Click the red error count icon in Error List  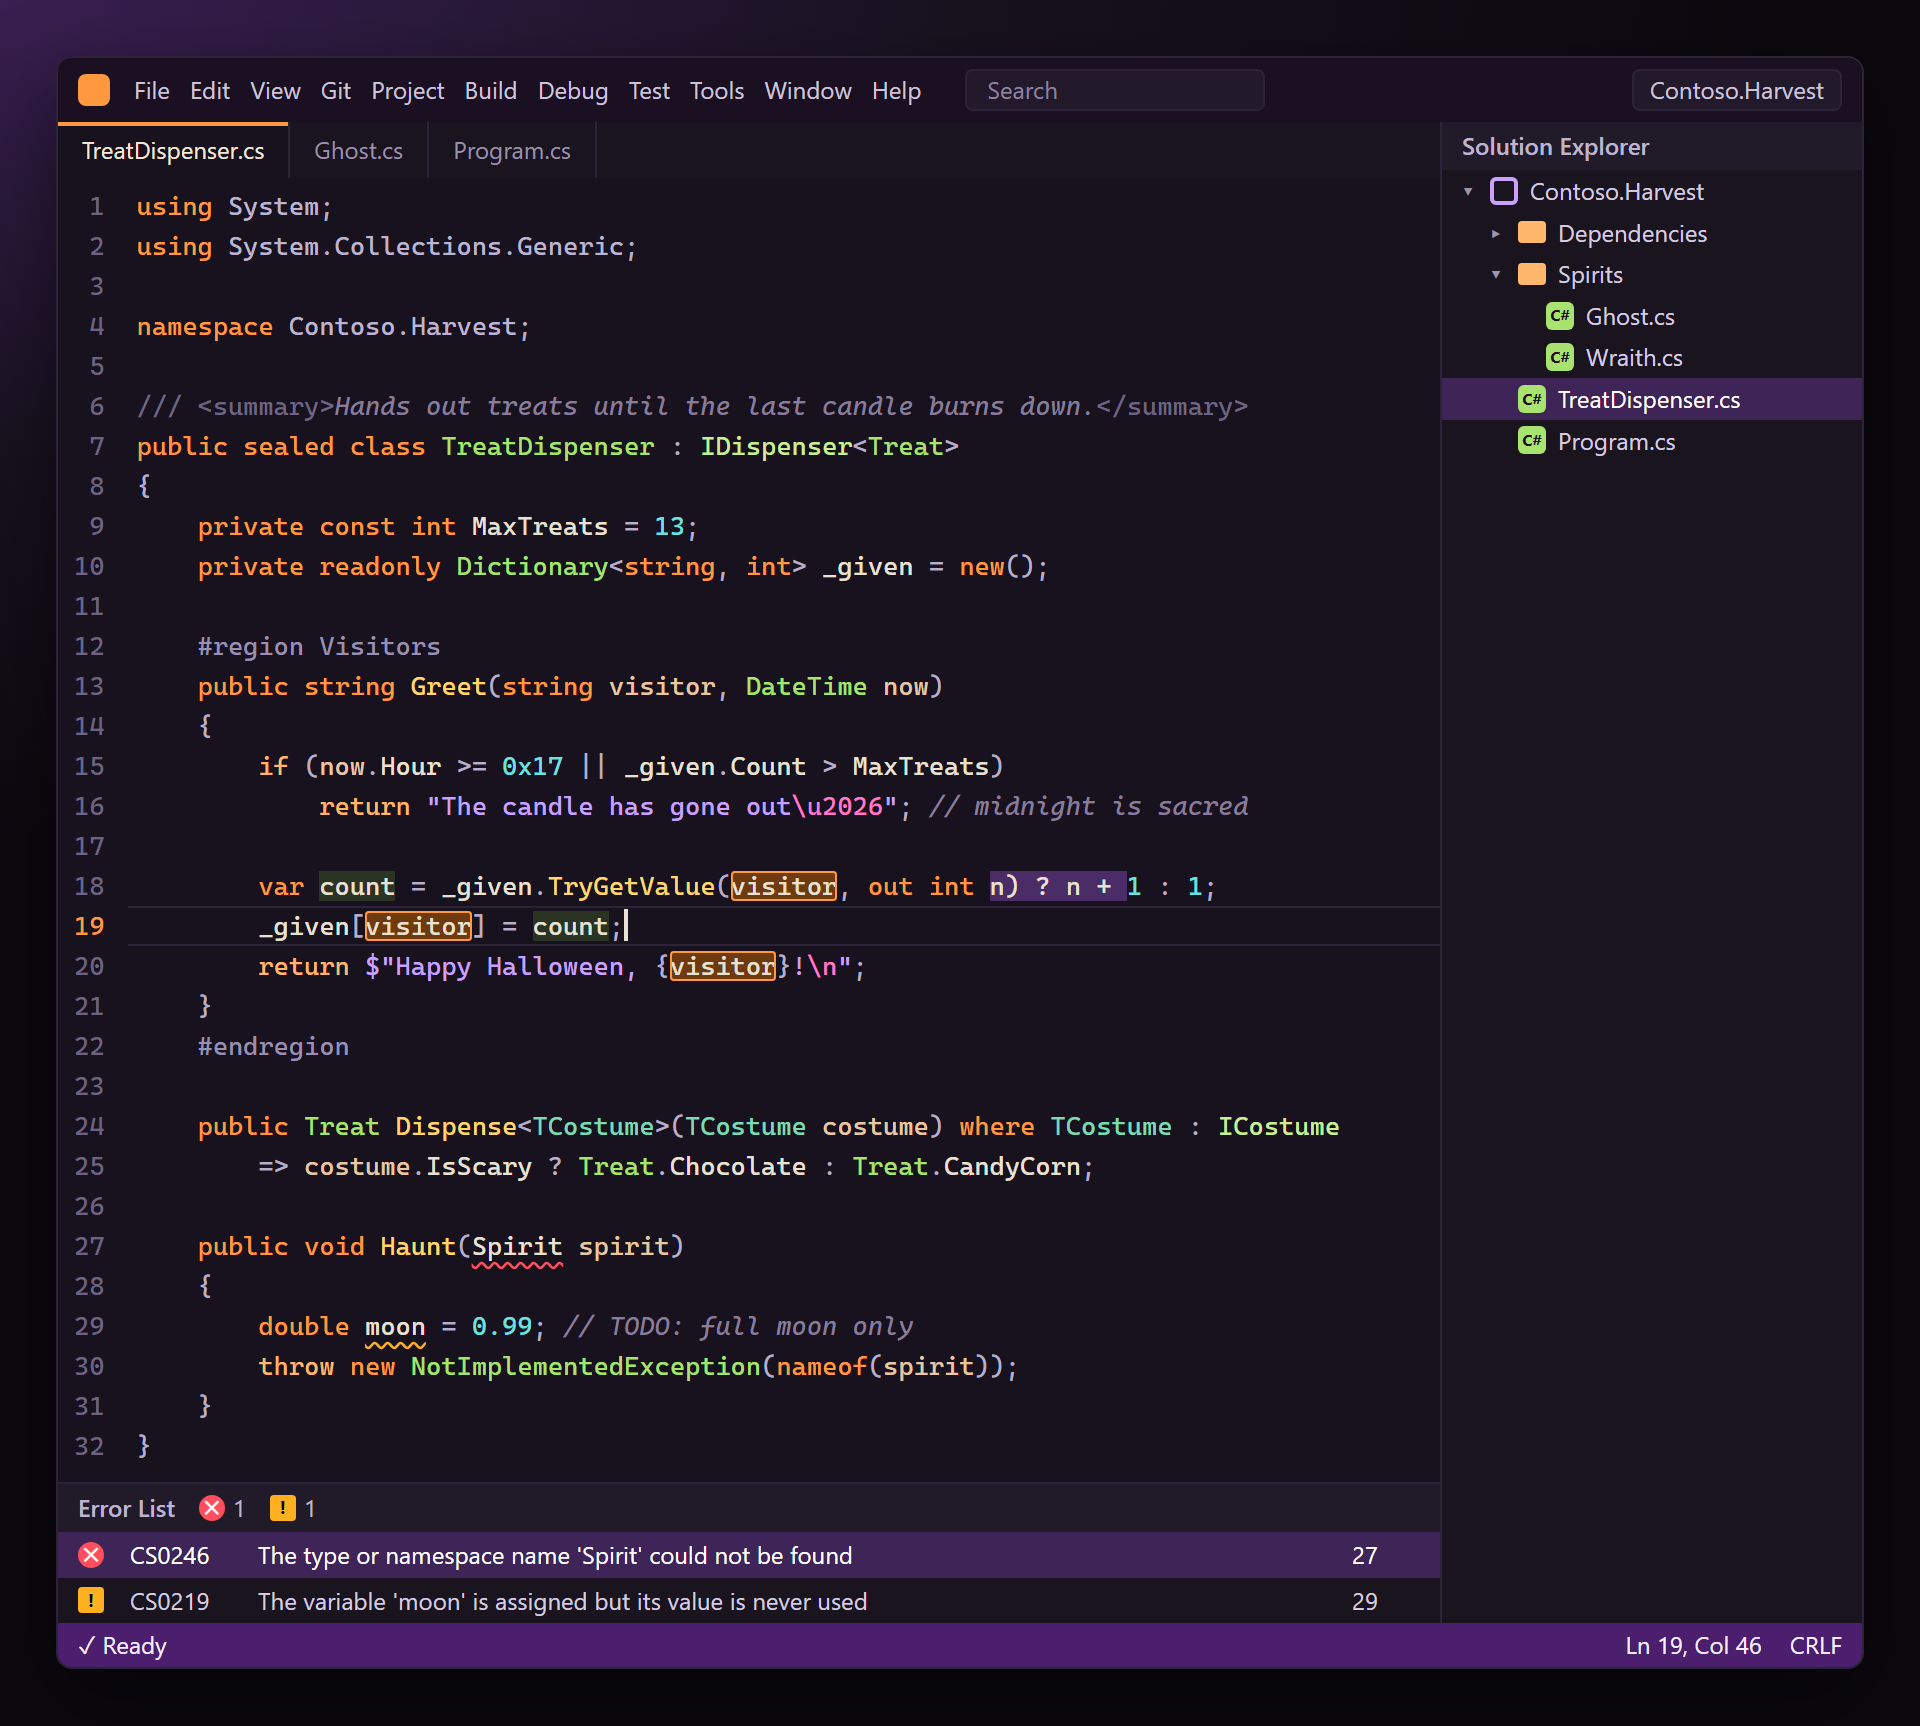click(x=211, y=1508)
